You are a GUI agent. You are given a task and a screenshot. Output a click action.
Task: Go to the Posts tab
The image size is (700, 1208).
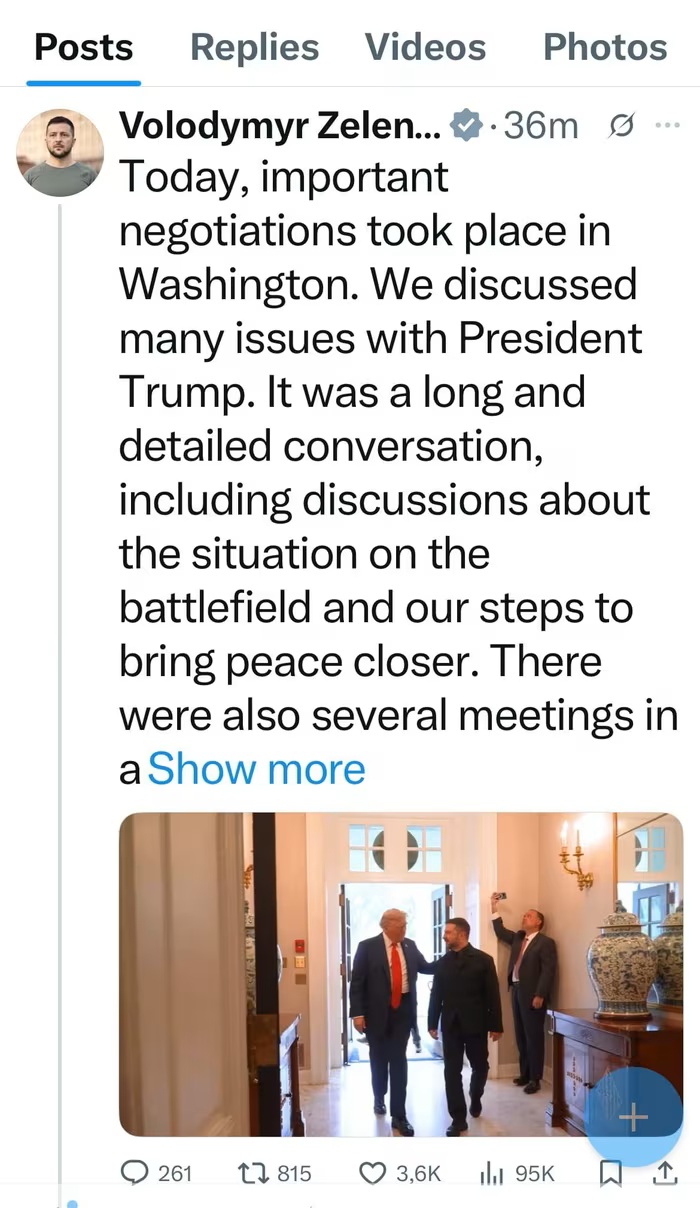(x=83, y=47)
